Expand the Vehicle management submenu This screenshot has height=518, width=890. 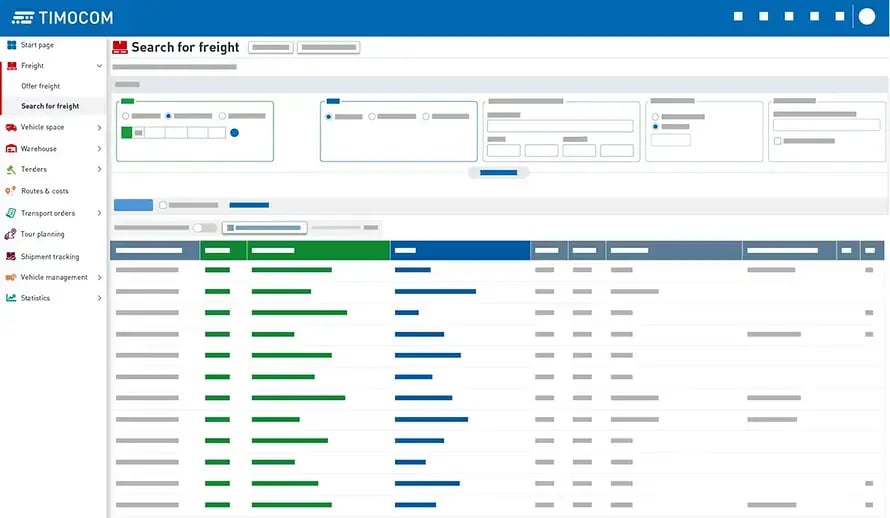click(99, 277)
